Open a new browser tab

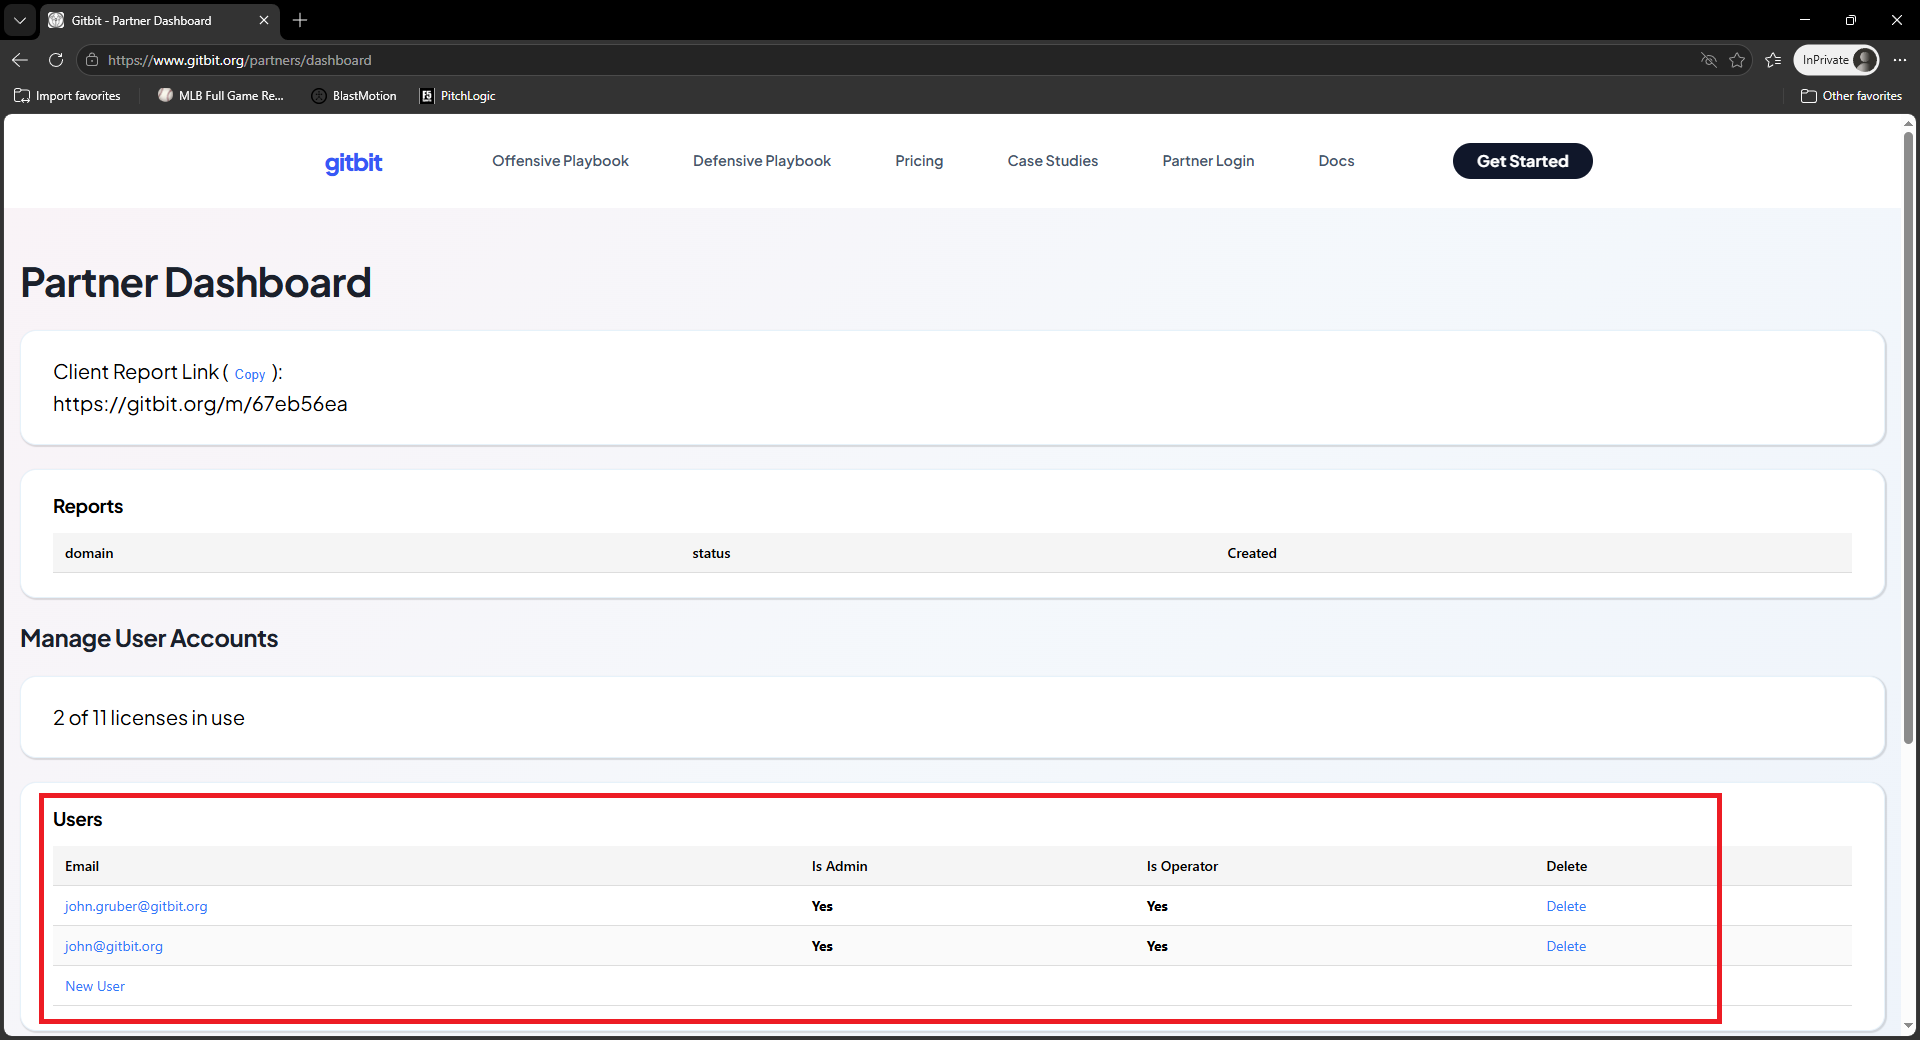pyautogui.click(x=300, y=20)
